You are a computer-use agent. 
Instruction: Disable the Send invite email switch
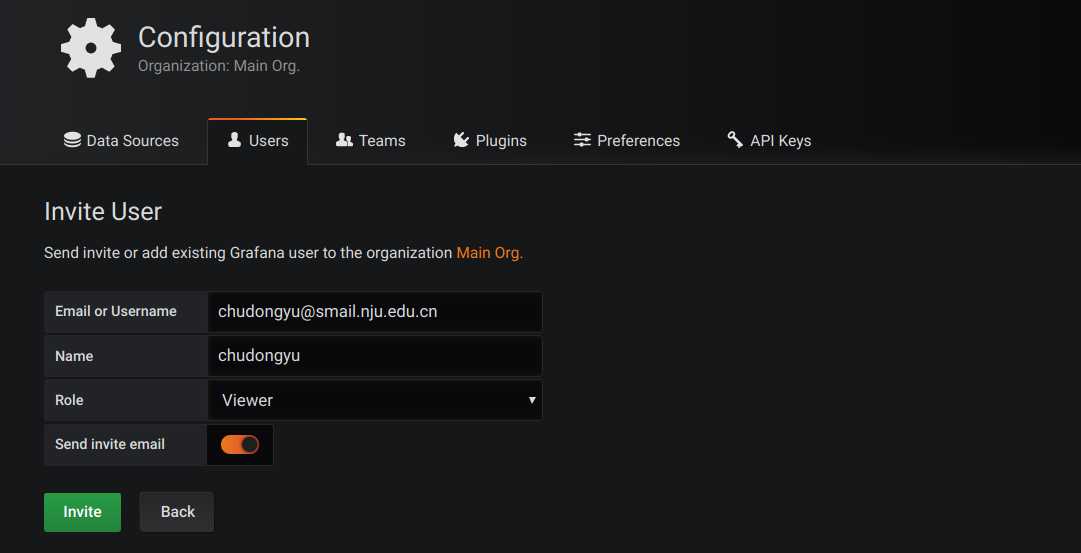pos(240,444)
